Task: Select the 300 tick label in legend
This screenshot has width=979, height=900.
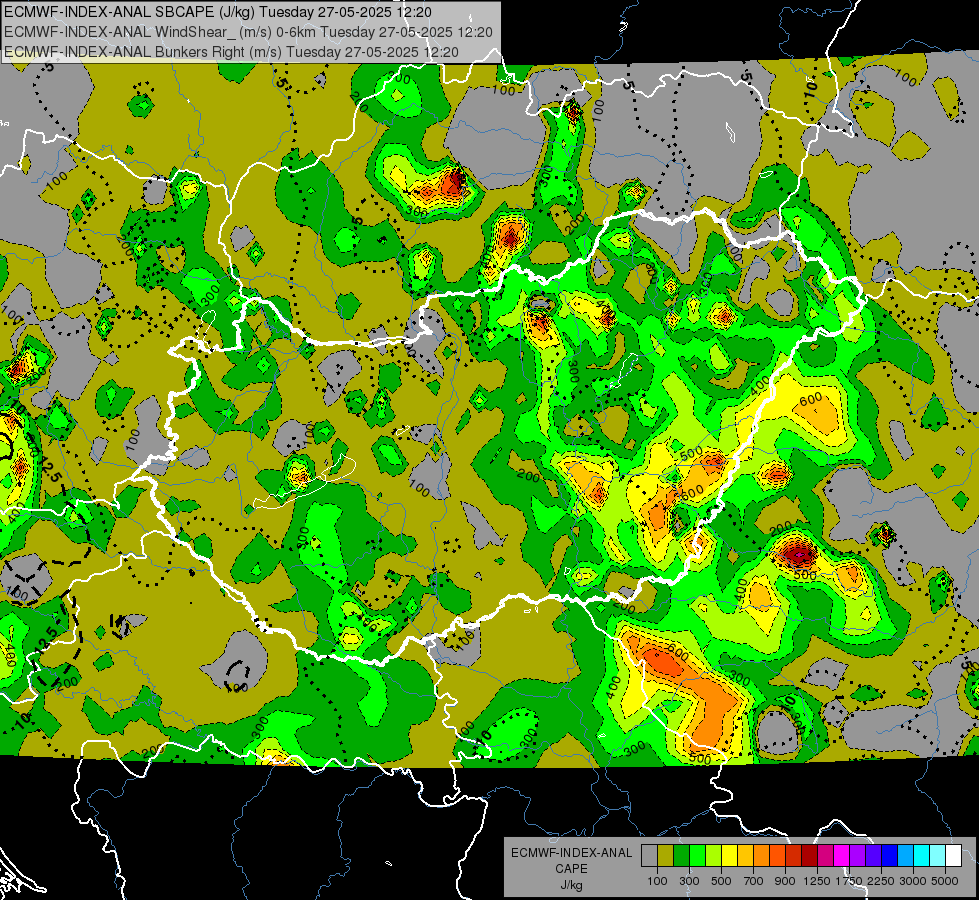Action: [689, 881]
